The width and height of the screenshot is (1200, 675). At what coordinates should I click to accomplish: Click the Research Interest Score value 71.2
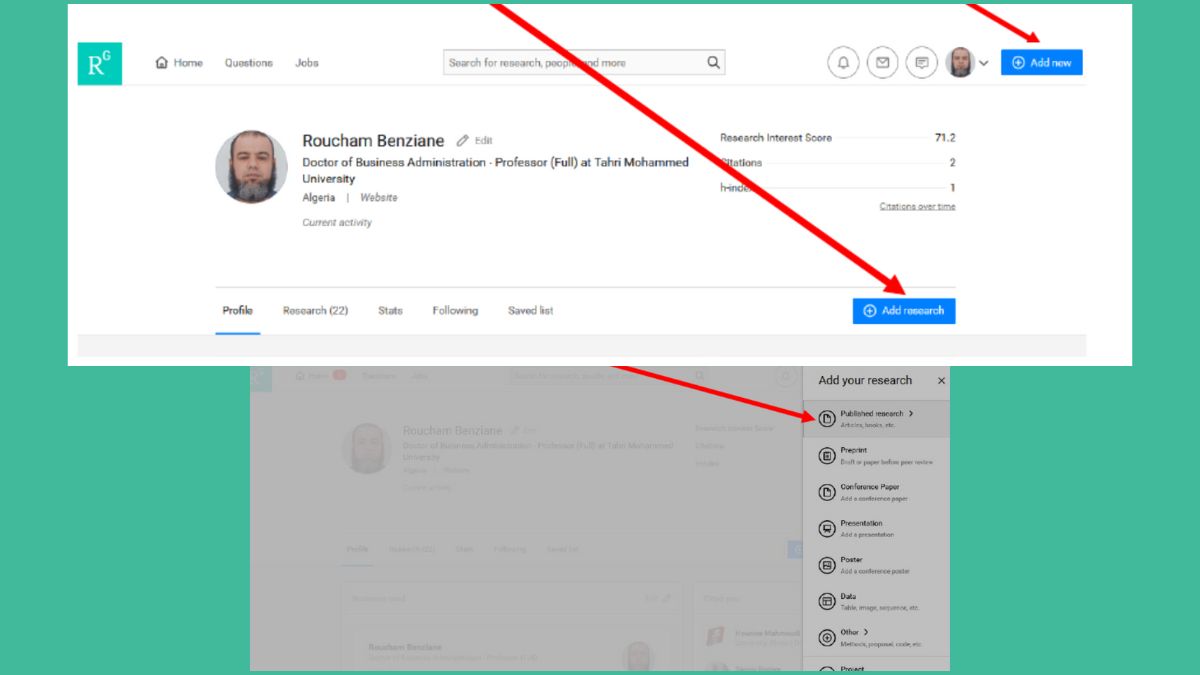(x=945, y=138)
